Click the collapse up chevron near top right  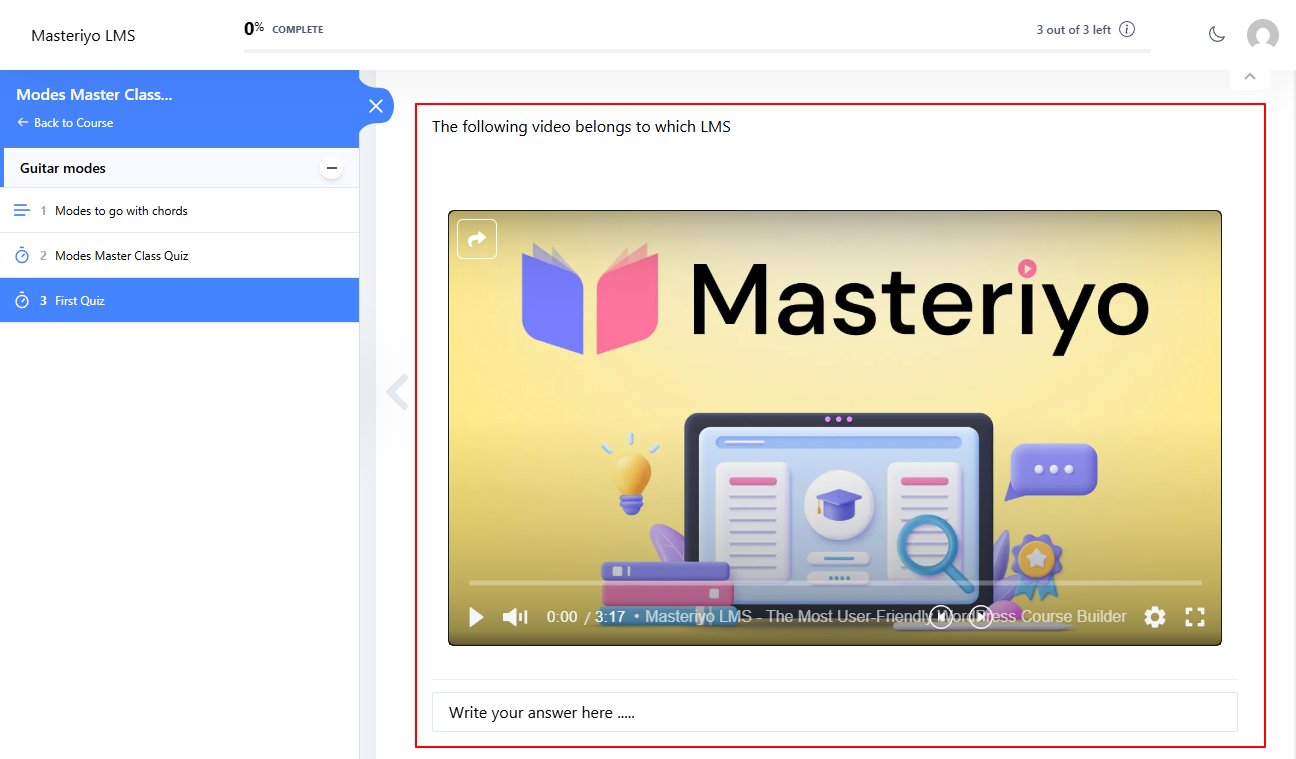[1249, 76]
